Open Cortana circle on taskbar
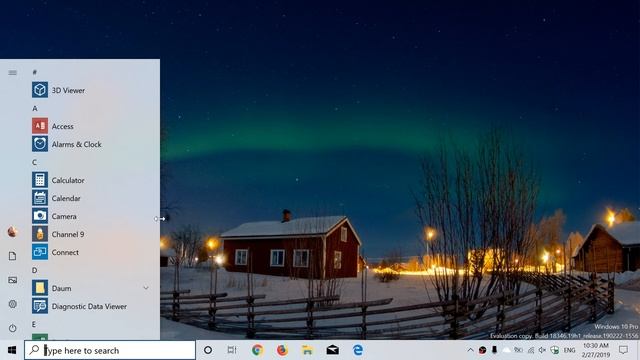 point(208,350)
